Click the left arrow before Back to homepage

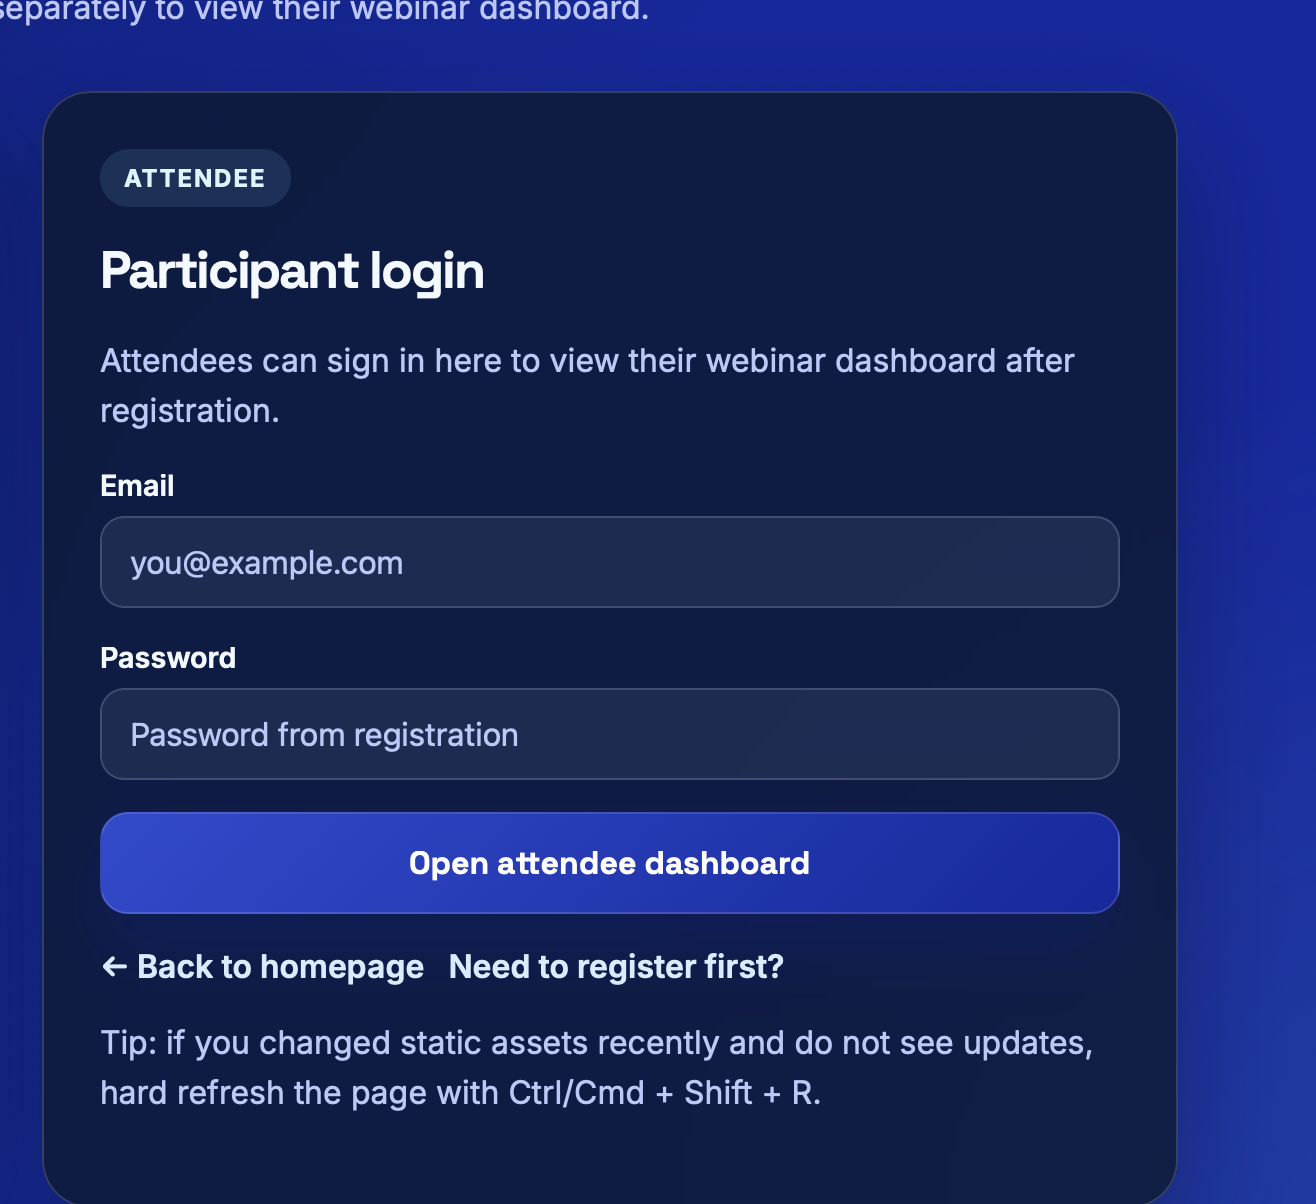click(x=114, y=967)
